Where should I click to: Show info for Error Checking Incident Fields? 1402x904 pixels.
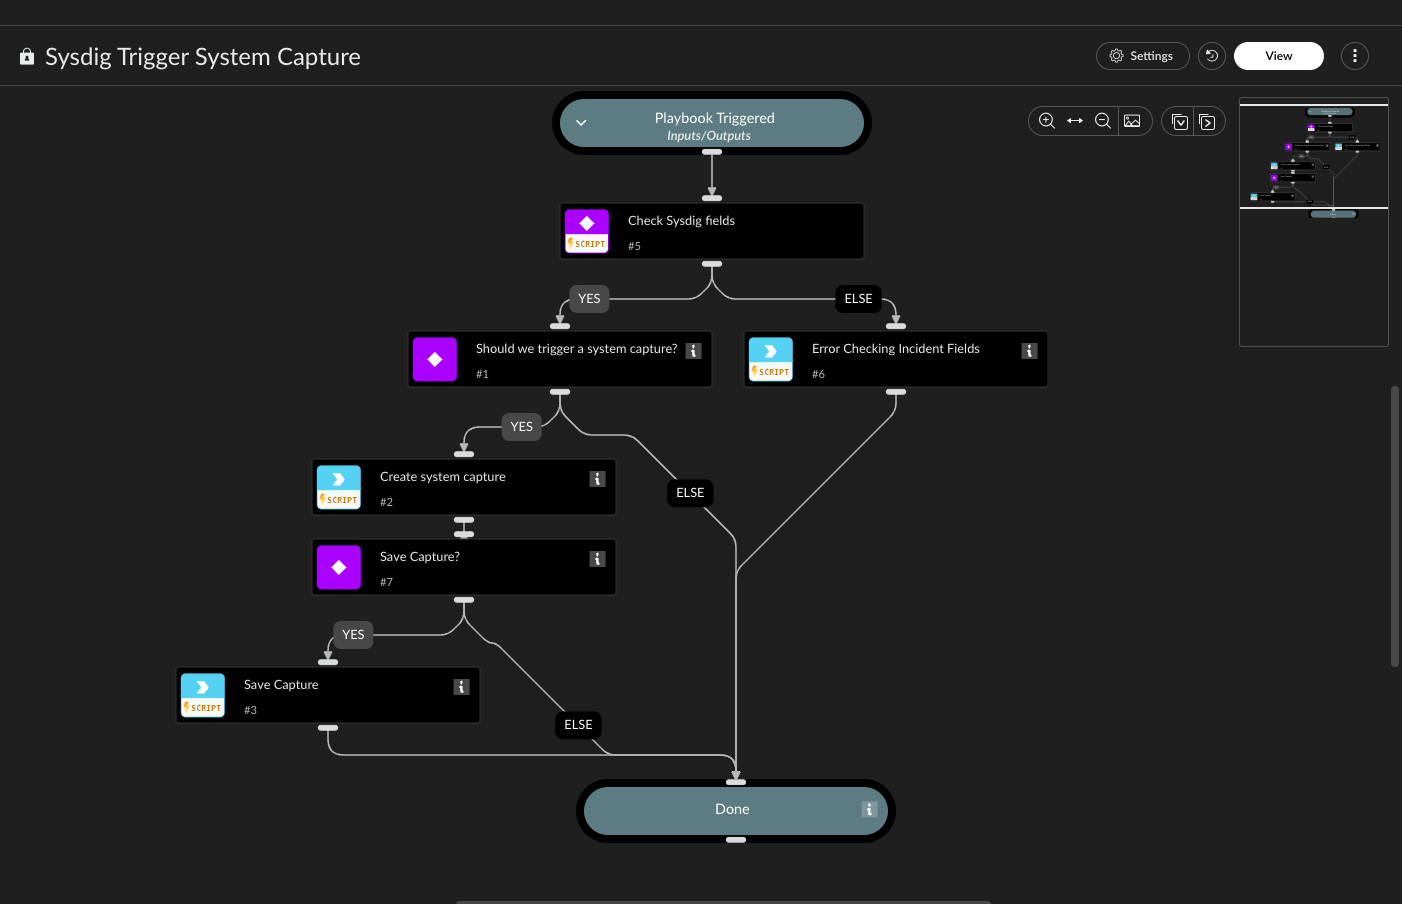coord(1029,351)
